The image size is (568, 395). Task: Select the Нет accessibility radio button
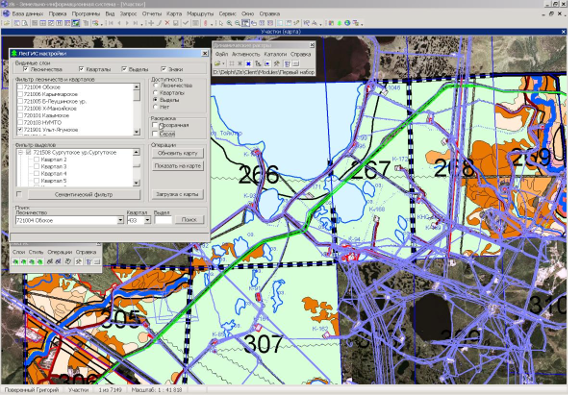pos(156,107)
